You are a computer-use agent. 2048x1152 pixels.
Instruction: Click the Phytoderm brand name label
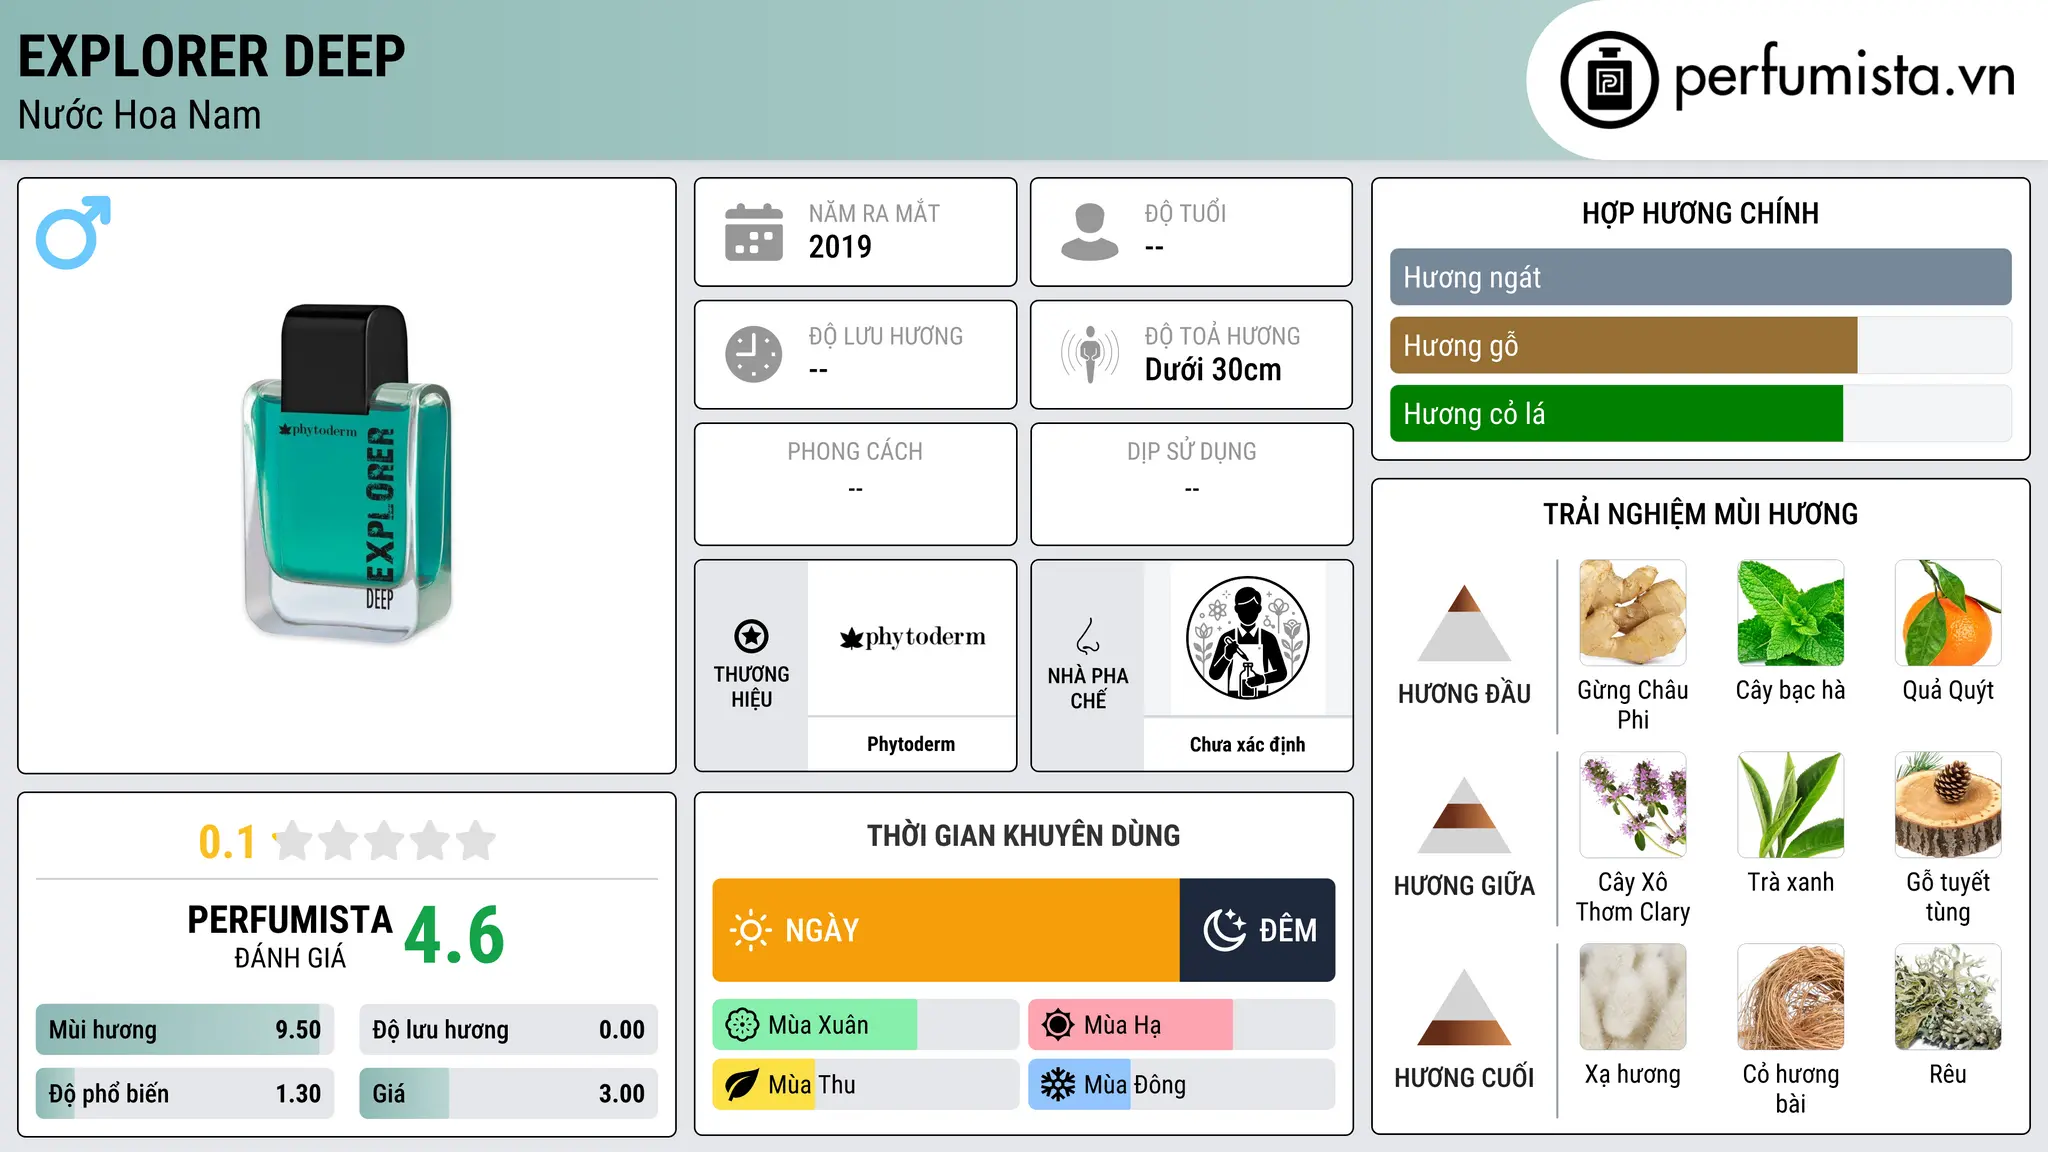tap(911, 744)
